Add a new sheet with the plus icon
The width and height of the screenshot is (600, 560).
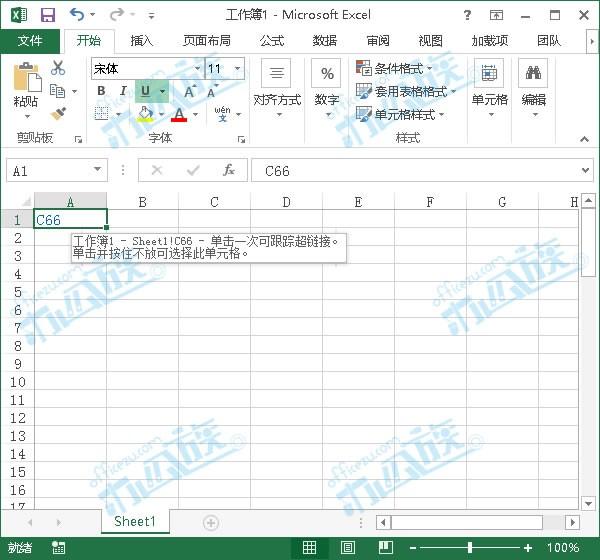coord(211,522)
